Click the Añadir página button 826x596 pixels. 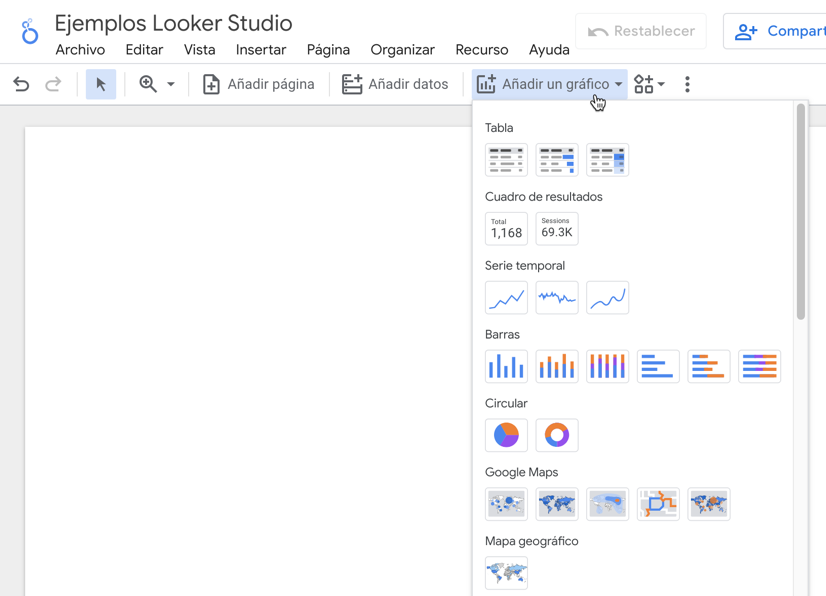pos(259,85)
